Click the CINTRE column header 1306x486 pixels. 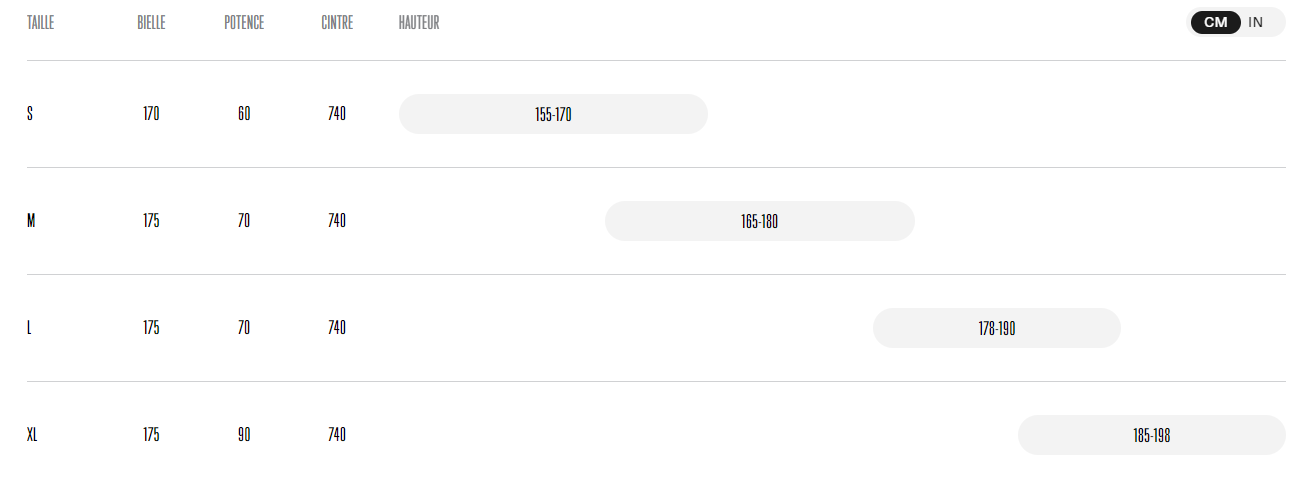(337, 23)
